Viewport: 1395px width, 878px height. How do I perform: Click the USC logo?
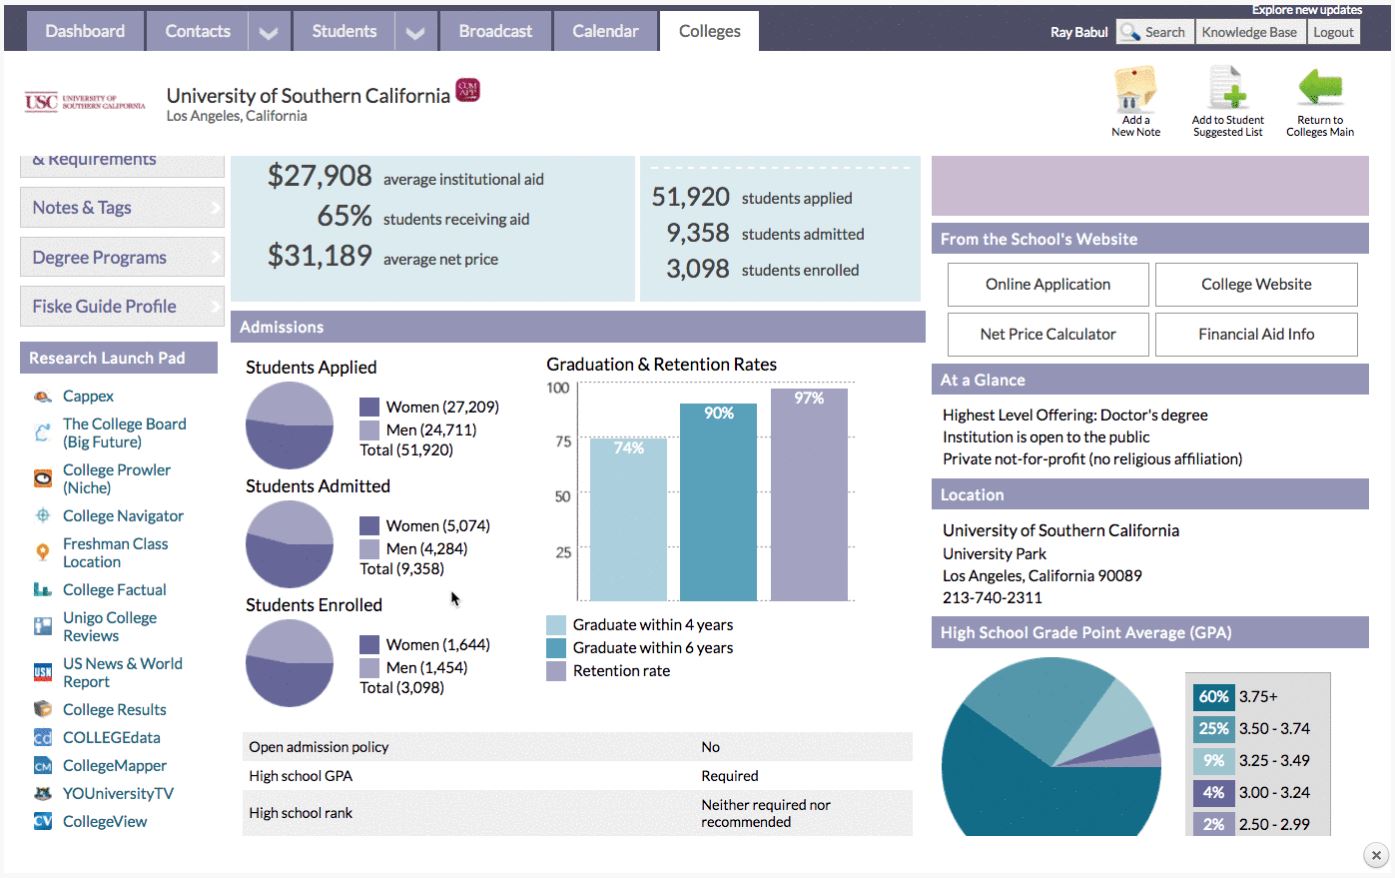[x=85, y=102]
